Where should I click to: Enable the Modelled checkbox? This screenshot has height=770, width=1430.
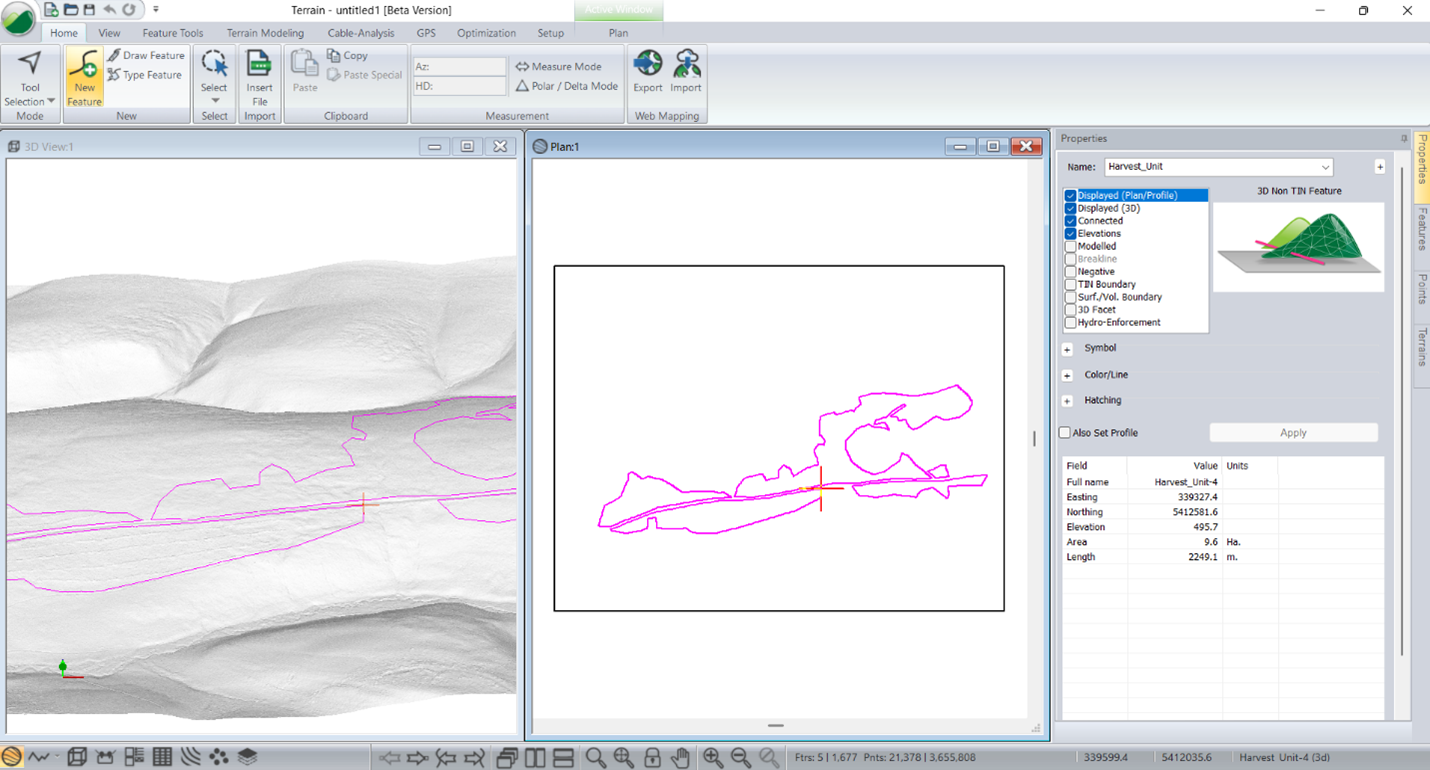pyautogui.click(x=1071, y=246)
